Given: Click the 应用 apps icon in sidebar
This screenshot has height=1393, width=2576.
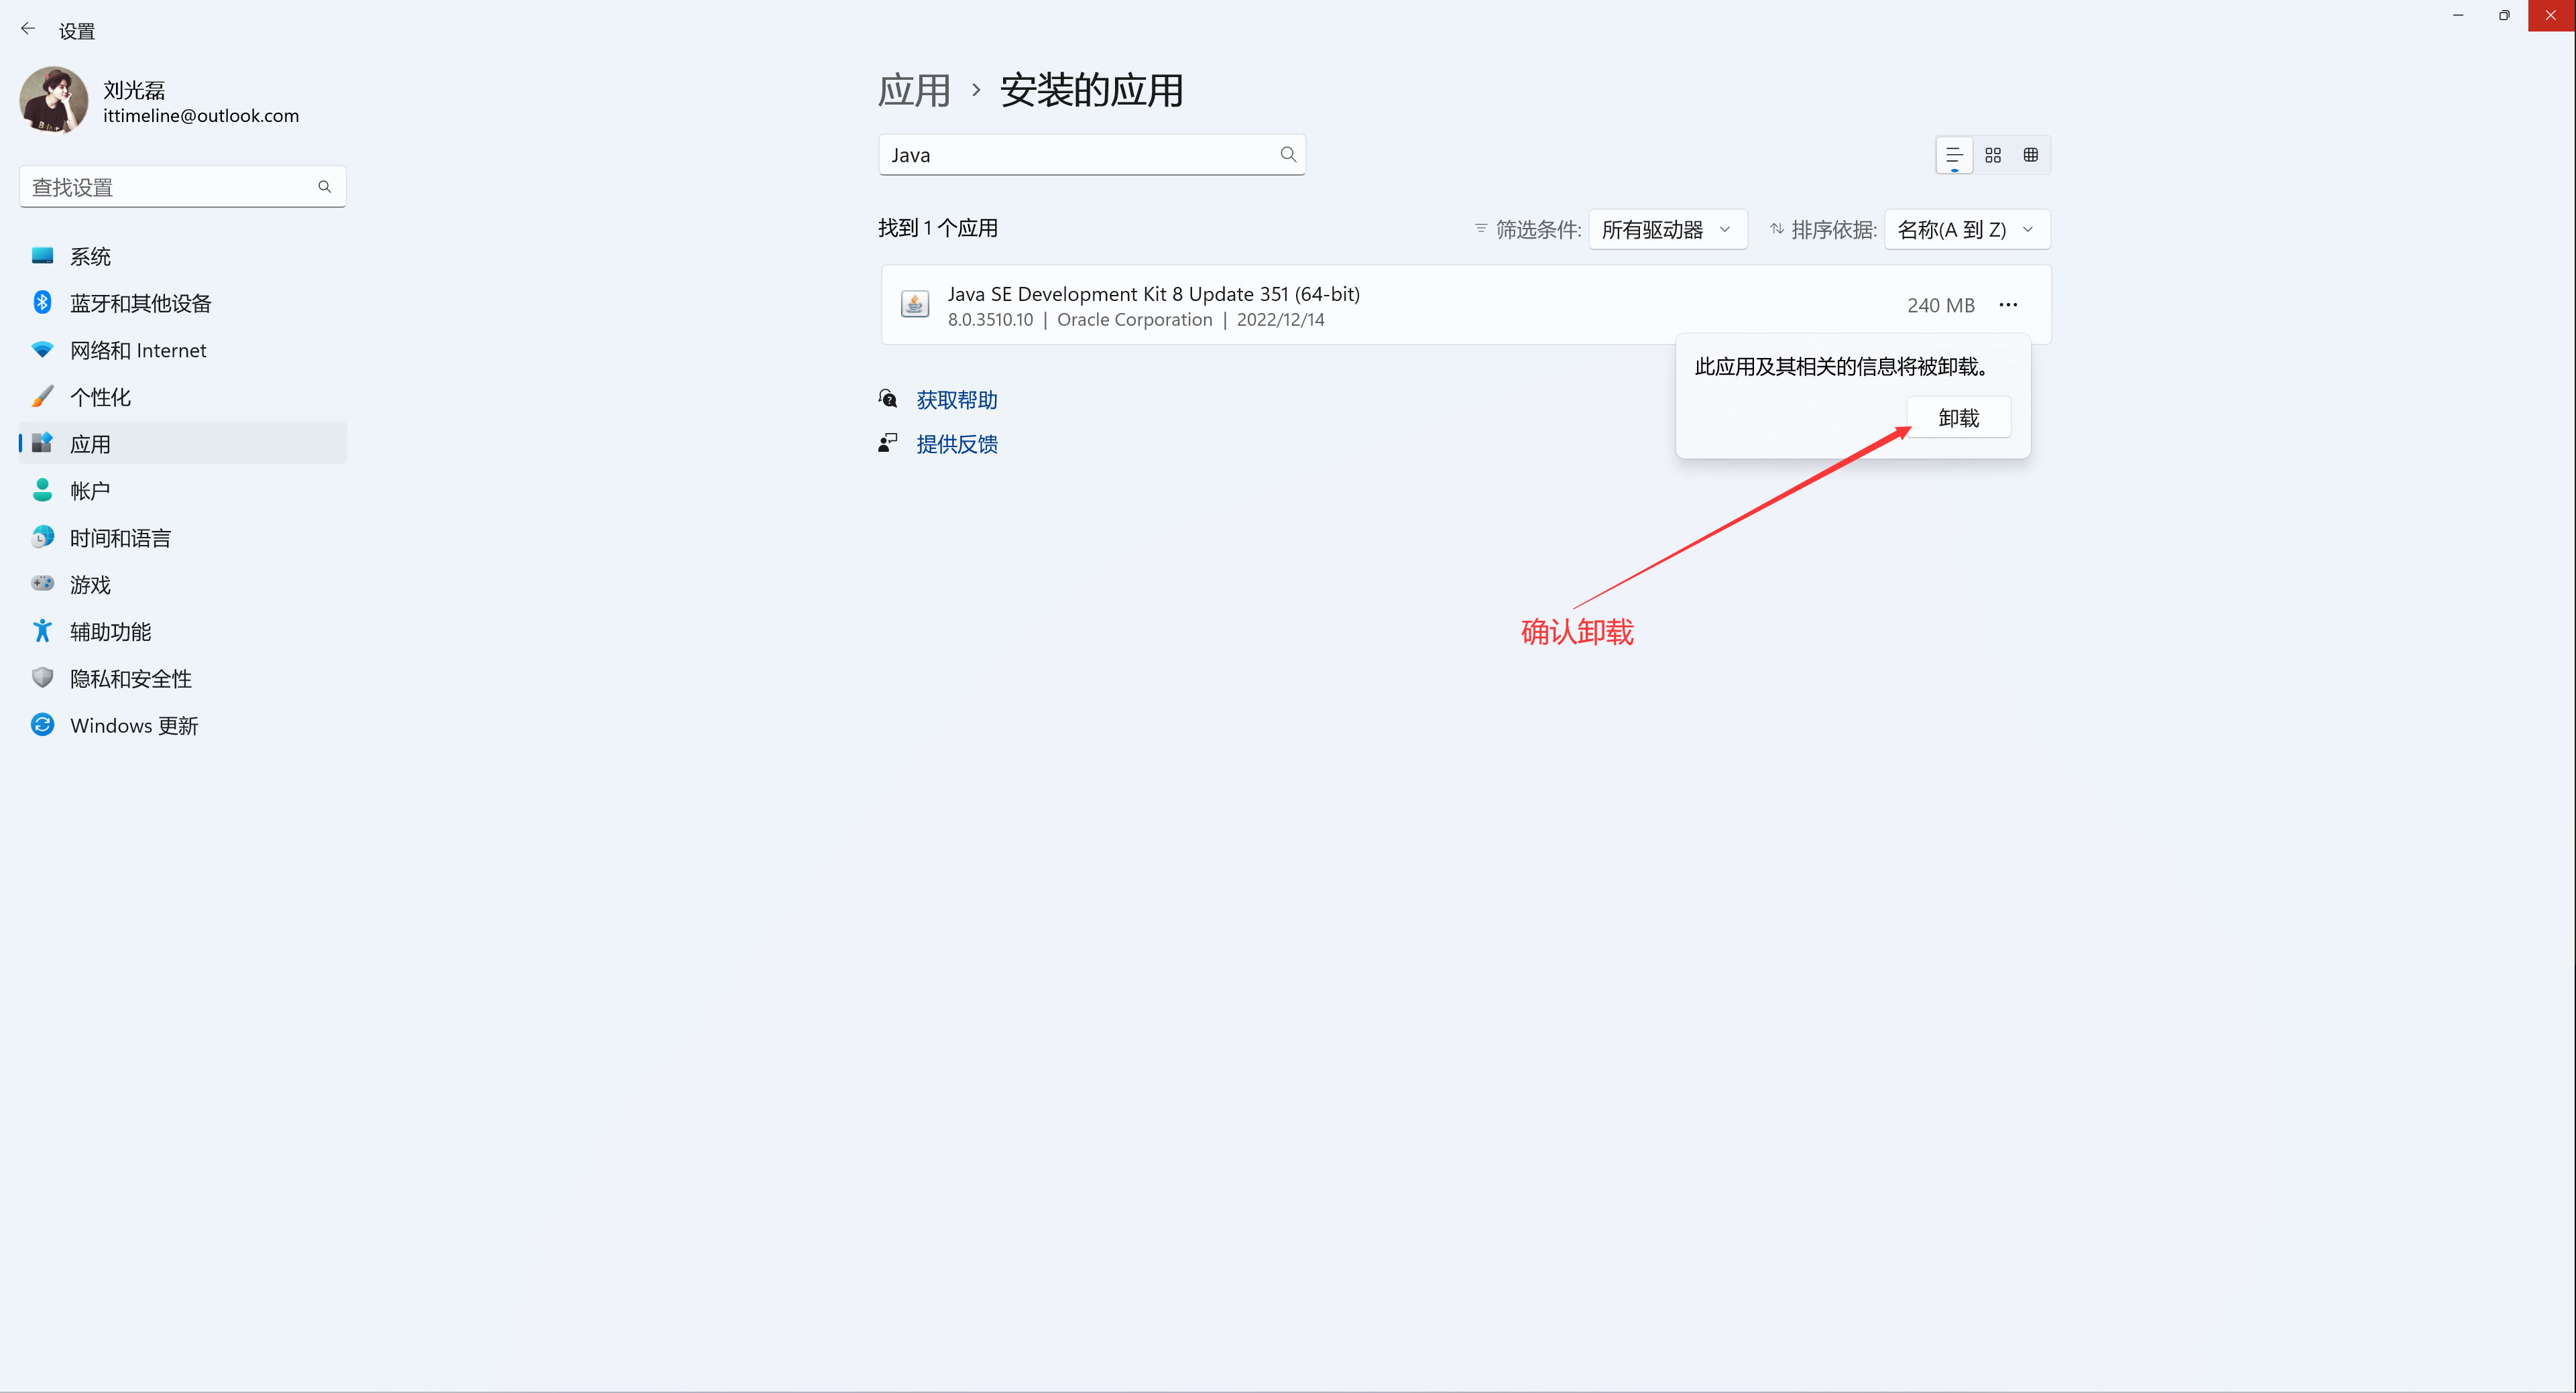Looking at the screenshot, I should 42,443.
